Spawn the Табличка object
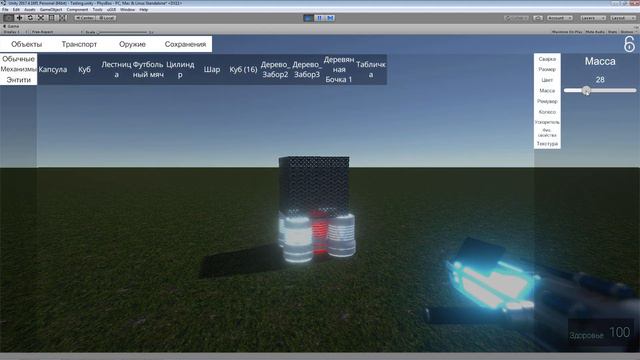The height and width of the screenshot is (360, 640). (371, 69)
